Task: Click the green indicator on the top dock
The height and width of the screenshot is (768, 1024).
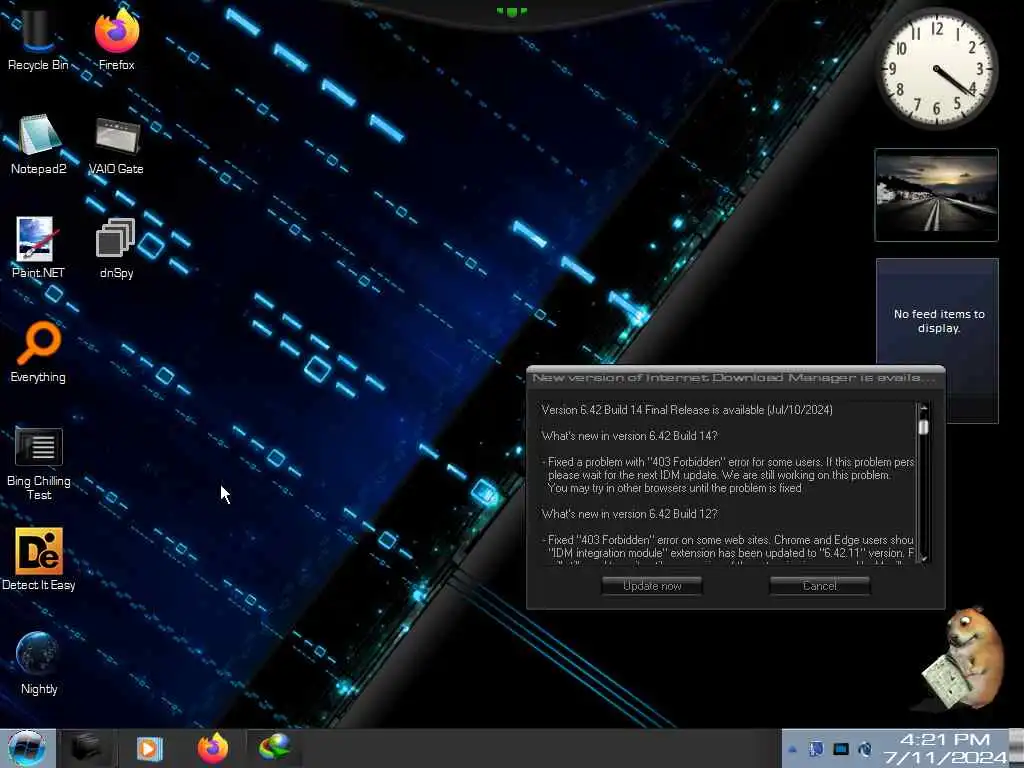Action: point(511,11)
